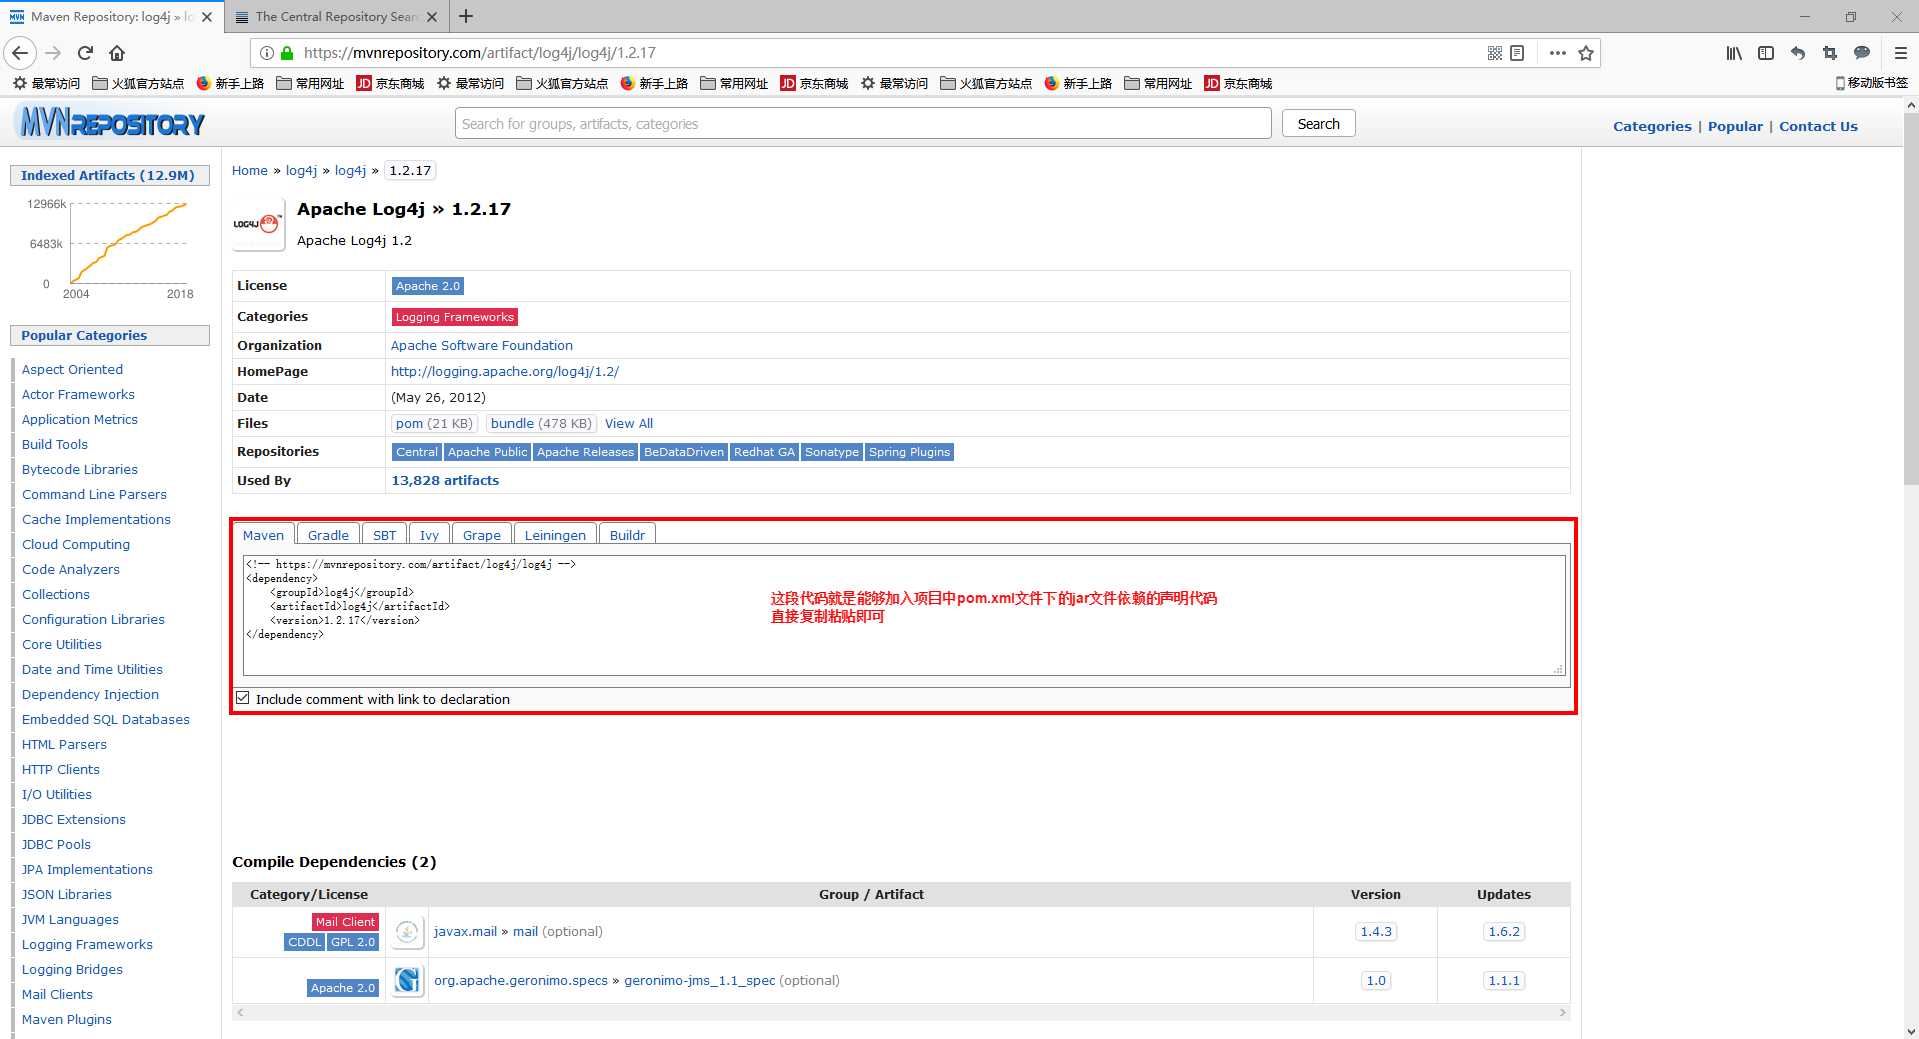1919x1039 pixels.
Task: Click the Search button
Action: (1318, 123)
